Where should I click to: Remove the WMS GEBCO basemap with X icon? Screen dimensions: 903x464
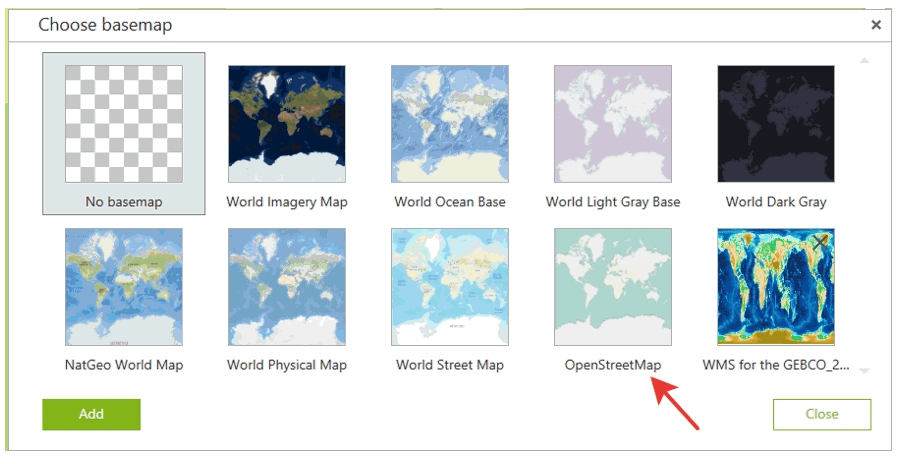tap(821, 242)
